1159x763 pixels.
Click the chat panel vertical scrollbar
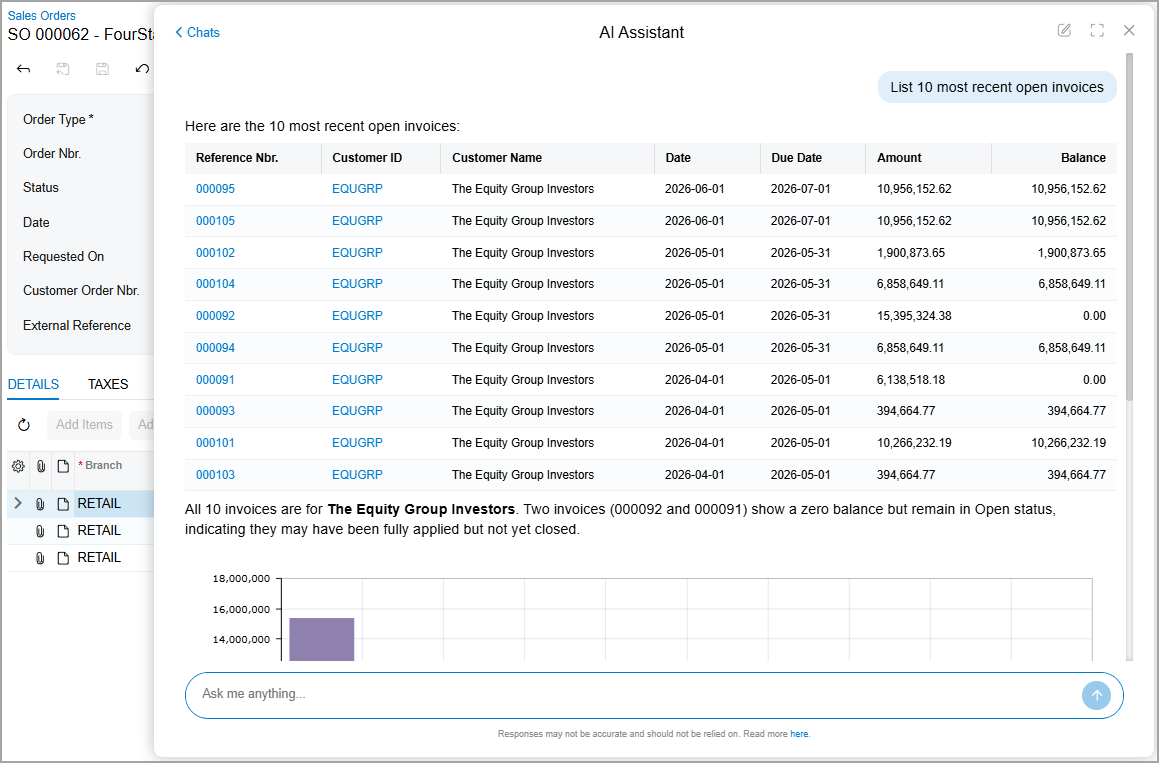[x=1129, y=226]
